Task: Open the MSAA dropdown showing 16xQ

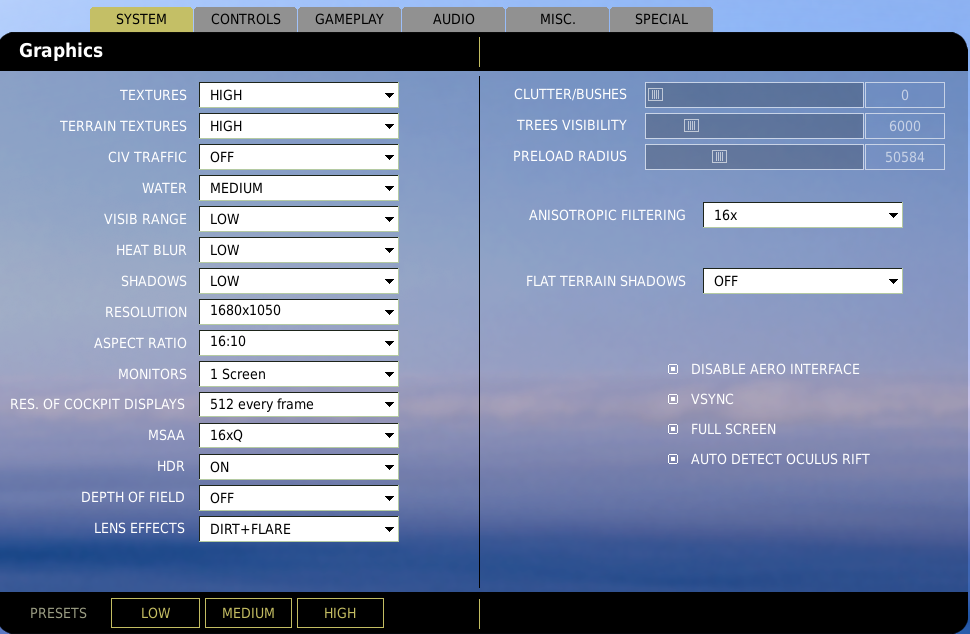Action: click(x=299, y=435)
